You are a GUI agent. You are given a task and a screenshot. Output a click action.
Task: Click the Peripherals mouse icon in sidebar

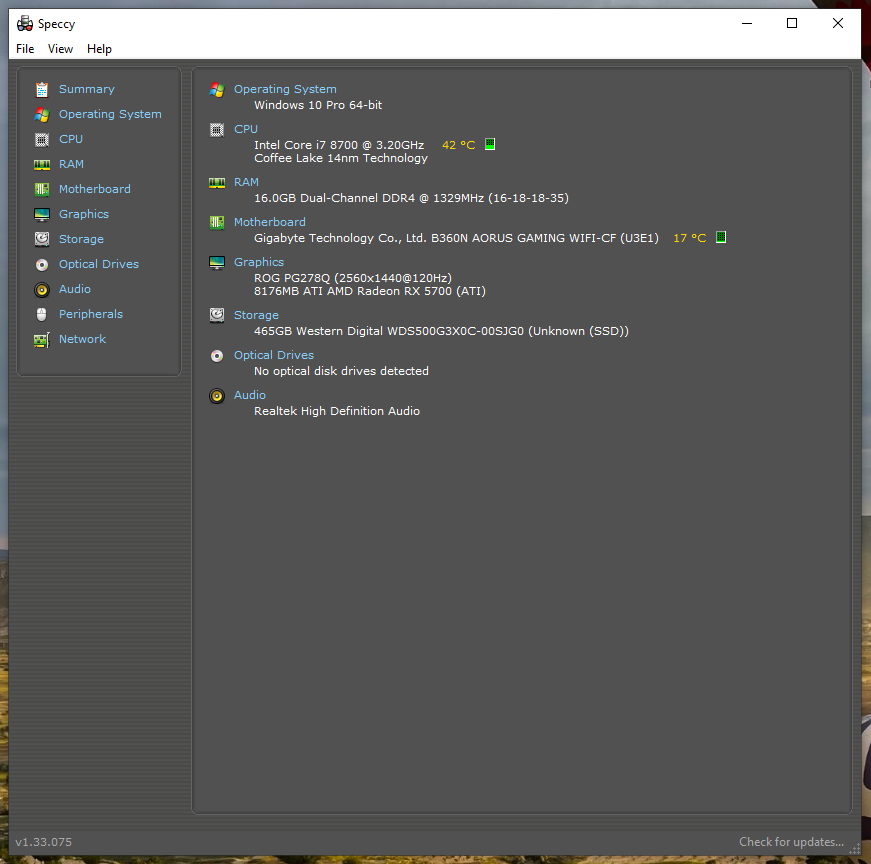click(41, 314)
